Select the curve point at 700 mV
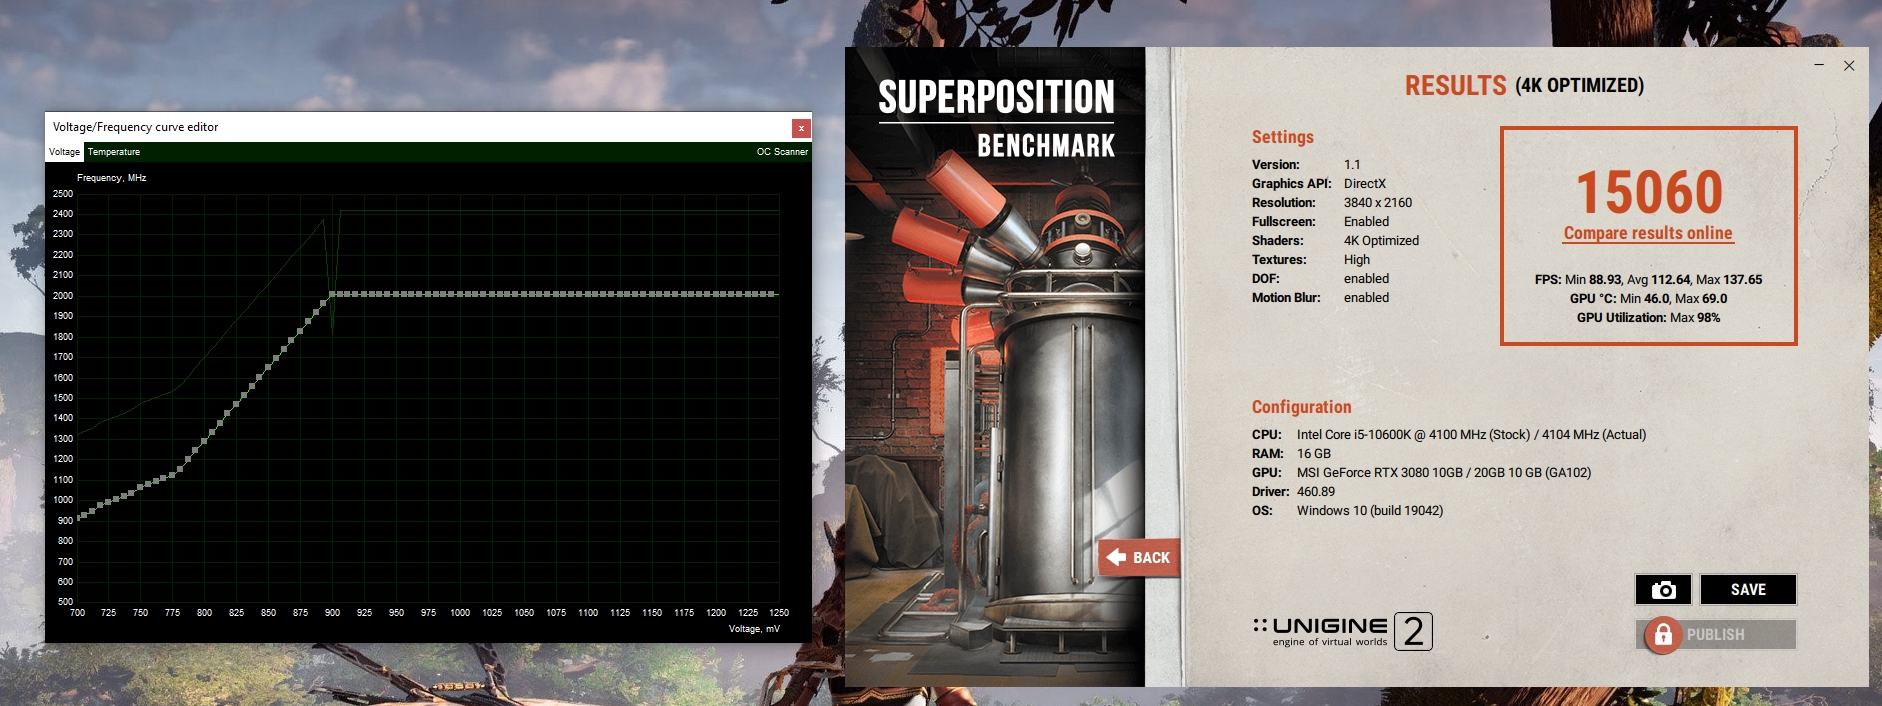This screenshot has height=706, width=1882. (x=79, y=518)
